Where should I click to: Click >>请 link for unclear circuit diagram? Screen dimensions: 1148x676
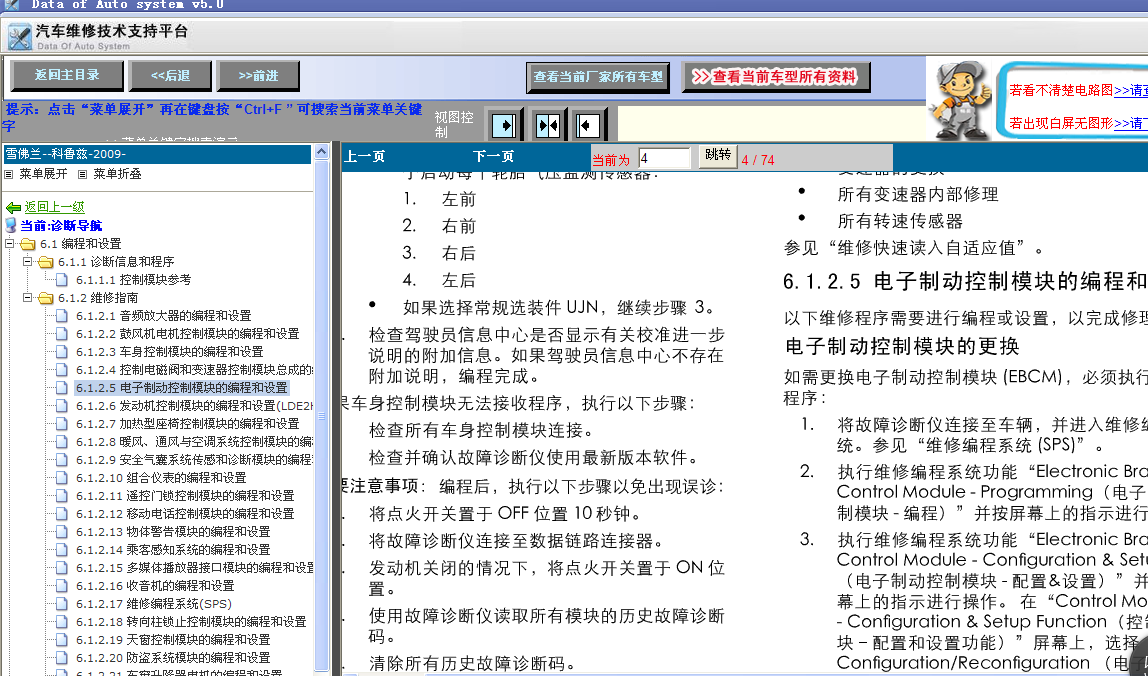coord(1130,91)
